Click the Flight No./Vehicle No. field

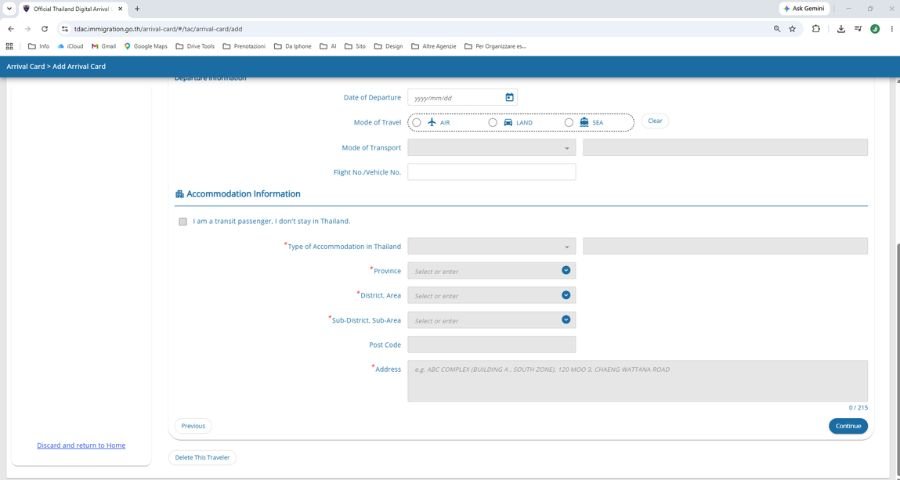(491, 172)
